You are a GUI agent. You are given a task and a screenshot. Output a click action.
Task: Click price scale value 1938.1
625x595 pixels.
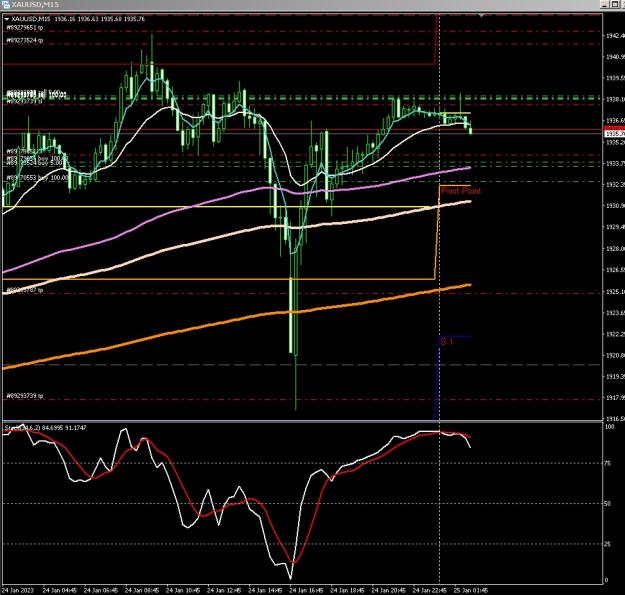click(x=615, y=99)
